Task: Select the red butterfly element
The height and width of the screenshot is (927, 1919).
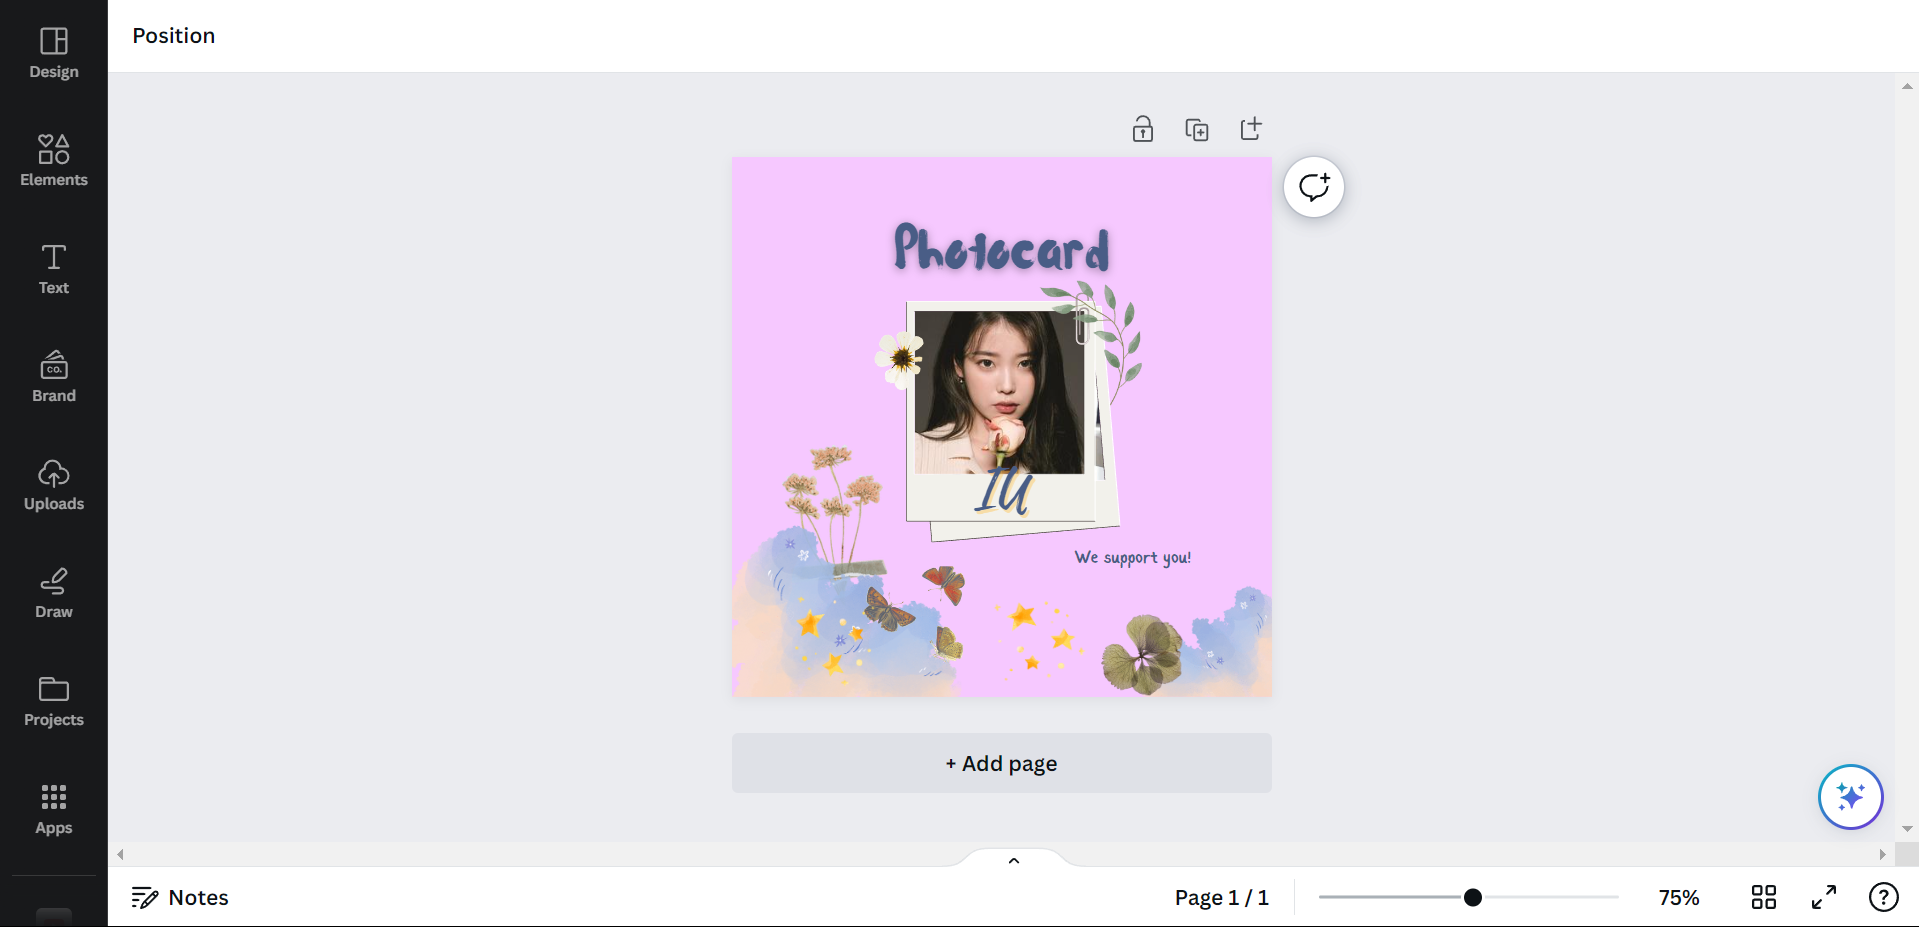Action: pos(945,584)
